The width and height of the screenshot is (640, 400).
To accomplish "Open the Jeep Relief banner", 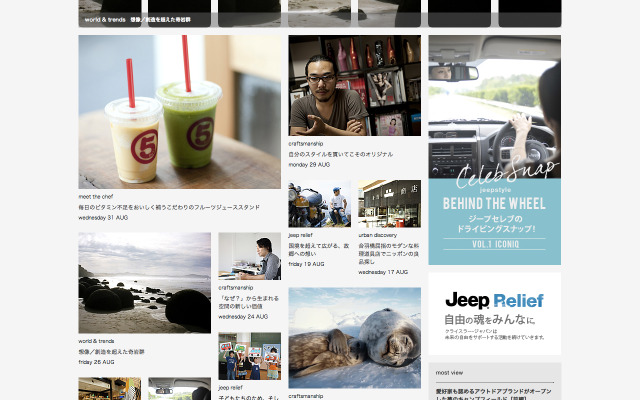I will (495, 314).
